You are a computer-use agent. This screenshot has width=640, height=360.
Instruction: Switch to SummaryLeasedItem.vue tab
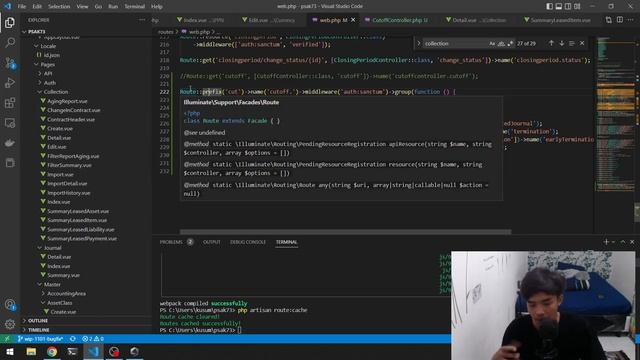558,20
